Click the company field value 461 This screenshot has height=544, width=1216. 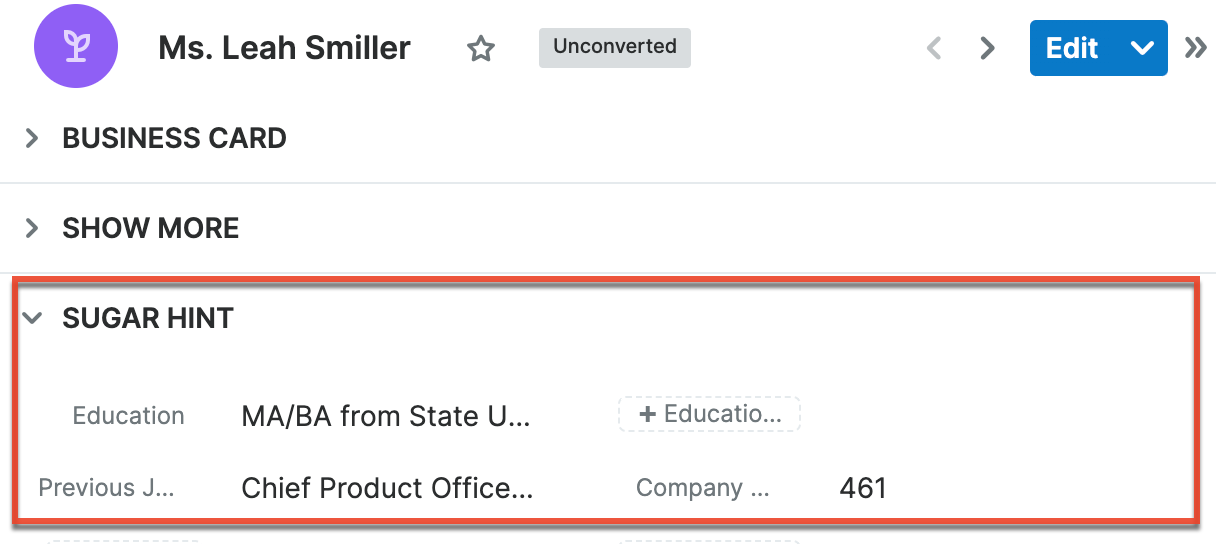tap(863, 488)
